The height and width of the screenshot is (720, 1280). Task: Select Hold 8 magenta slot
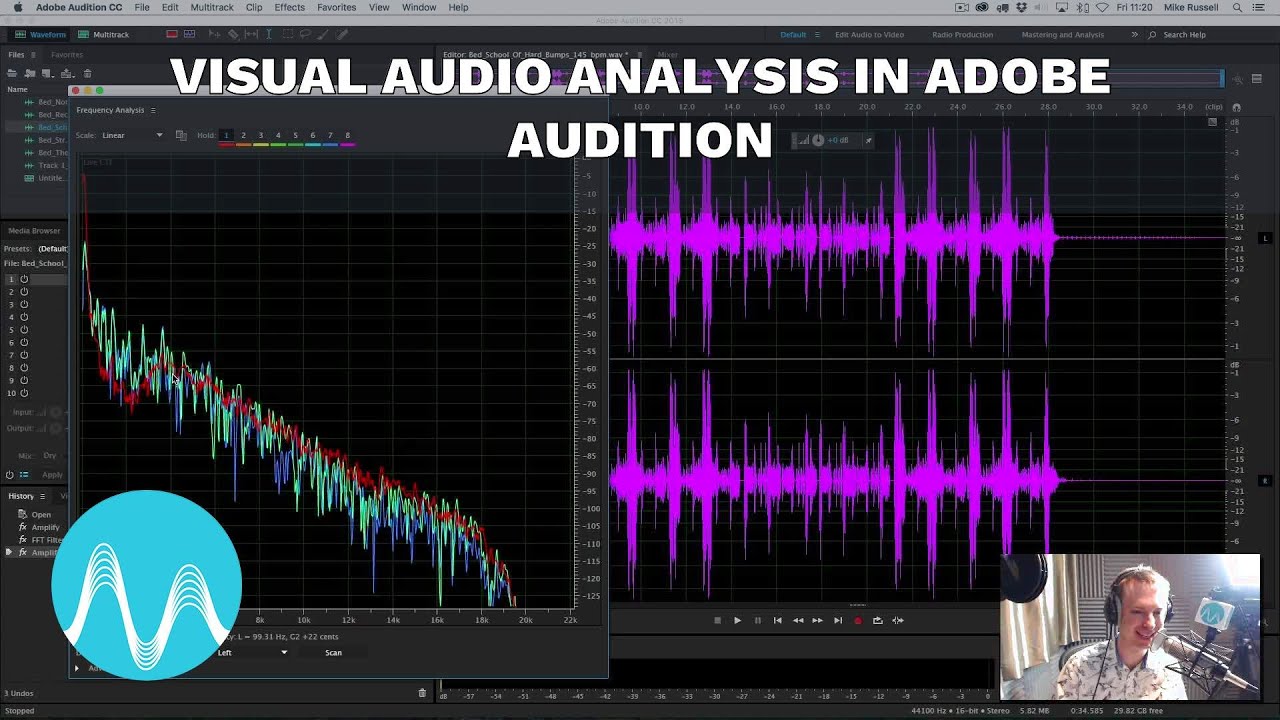click(347, 135)
